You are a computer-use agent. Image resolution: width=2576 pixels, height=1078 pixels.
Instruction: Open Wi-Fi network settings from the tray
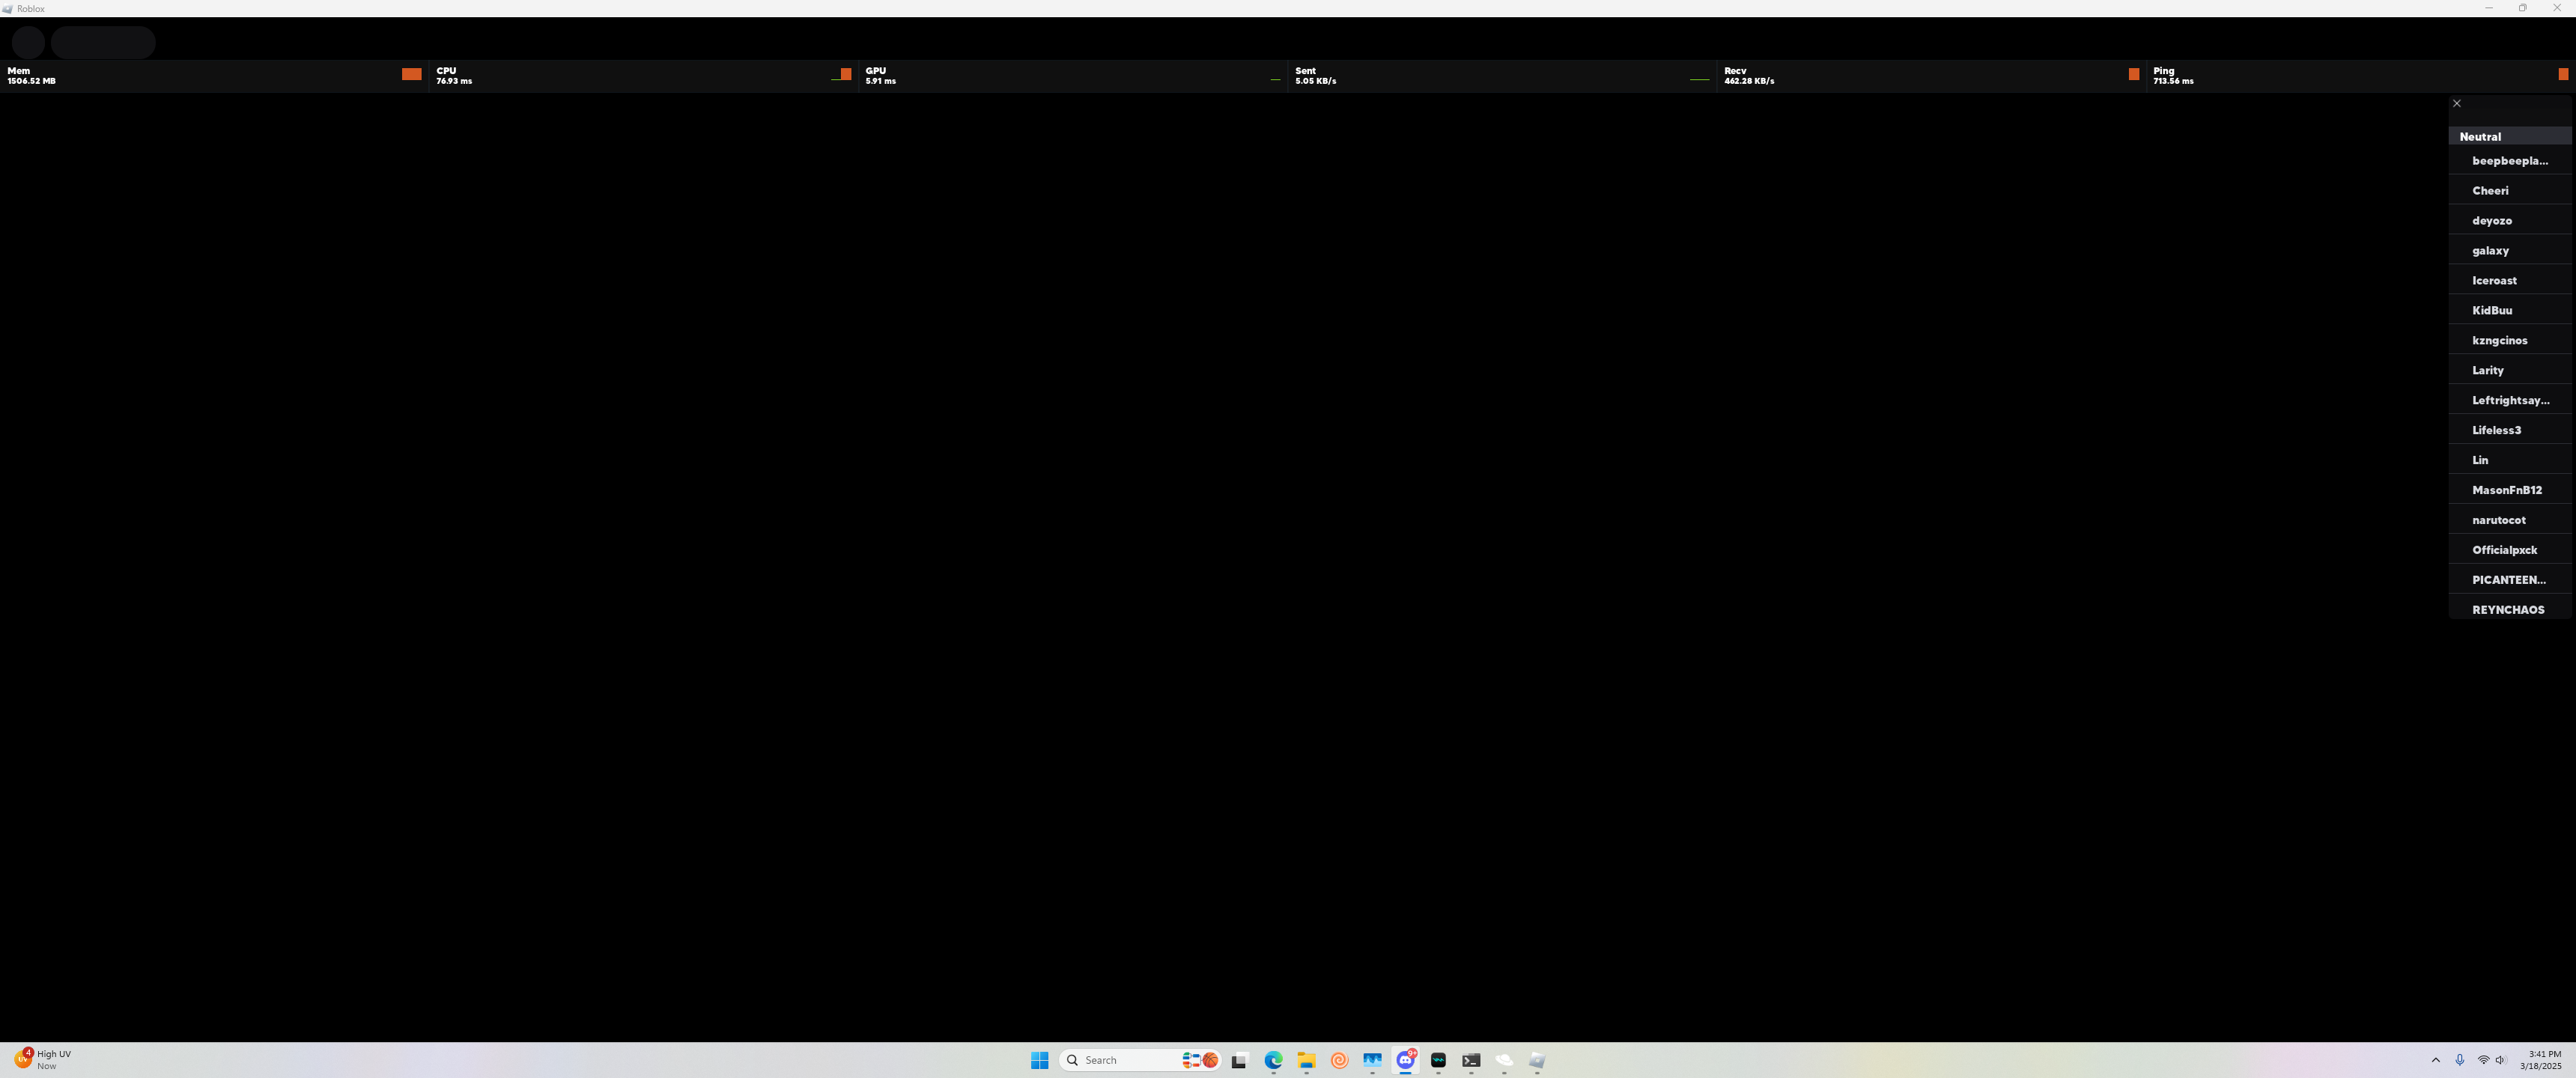pos(2484,1060)
